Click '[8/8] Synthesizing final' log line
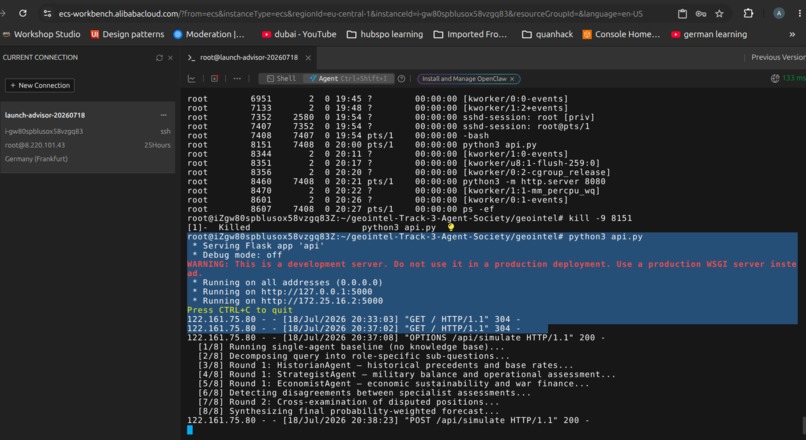Viewport: 806px width, 440px height. coord(349,411)
